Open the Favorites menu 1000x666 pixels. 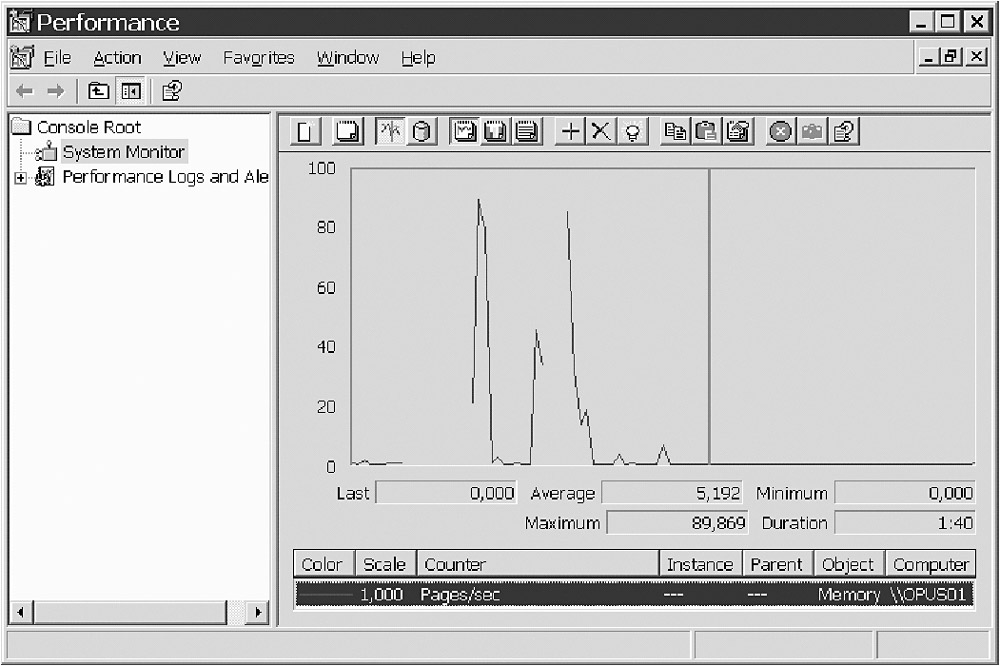coord(258,58)
